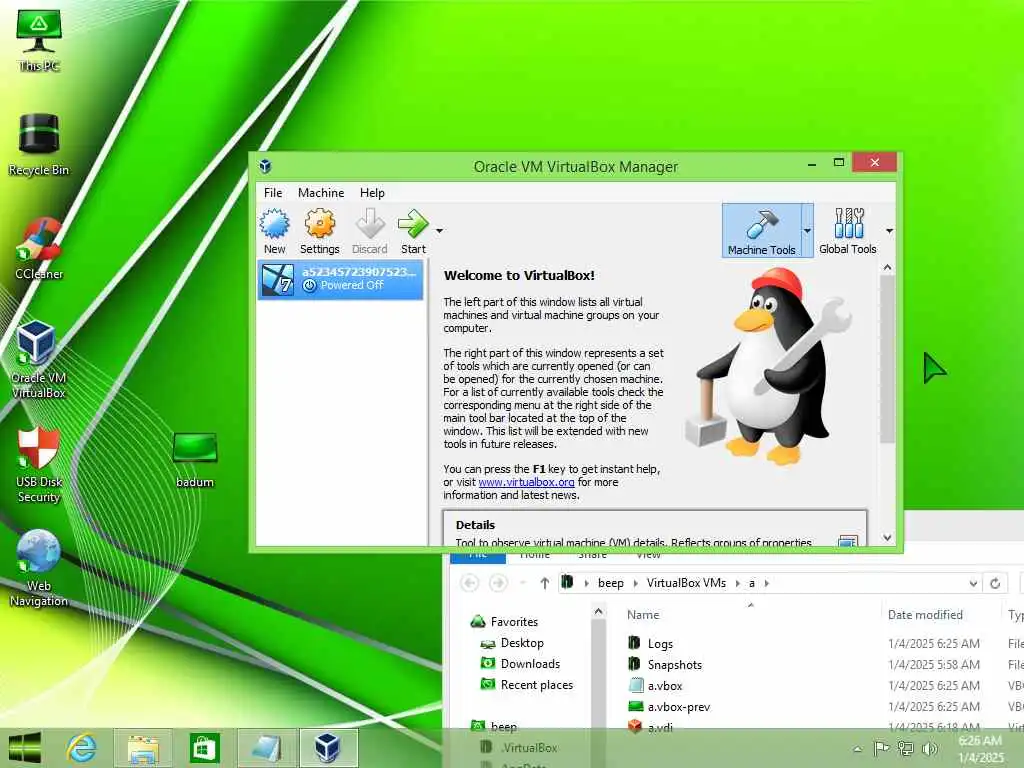Click the volume speaker tray icon
Image resolution: width=1024 pixels, height=768 pixels.
(x=929, y=748)
